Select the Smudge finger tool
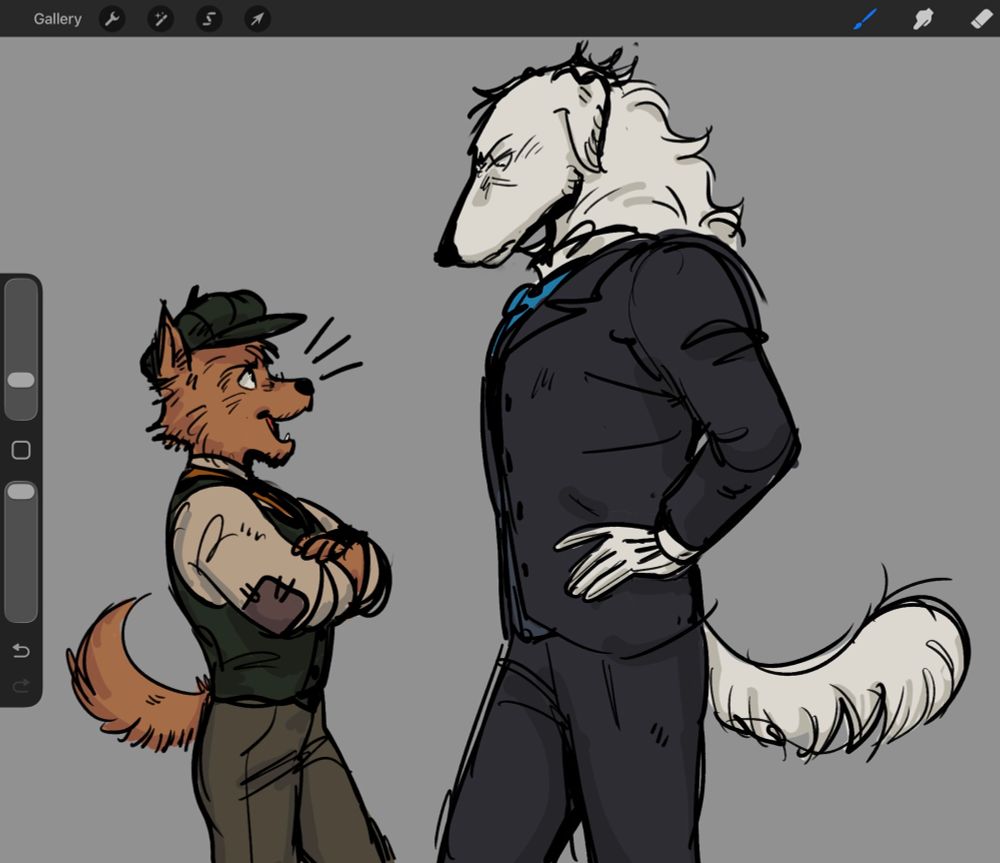 (x=923, y=19)
